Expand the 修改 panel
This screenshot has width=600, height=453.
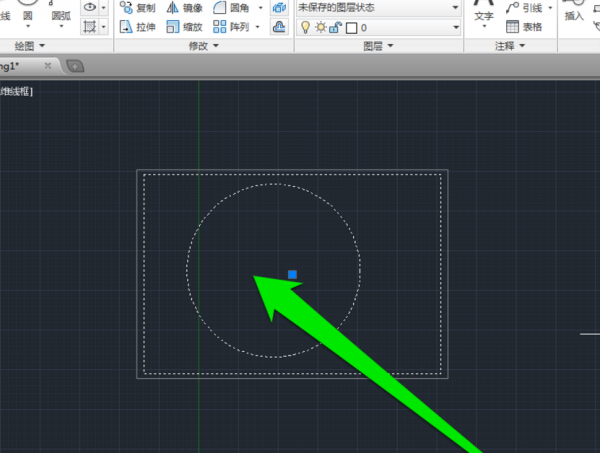[x=204, y=46]
